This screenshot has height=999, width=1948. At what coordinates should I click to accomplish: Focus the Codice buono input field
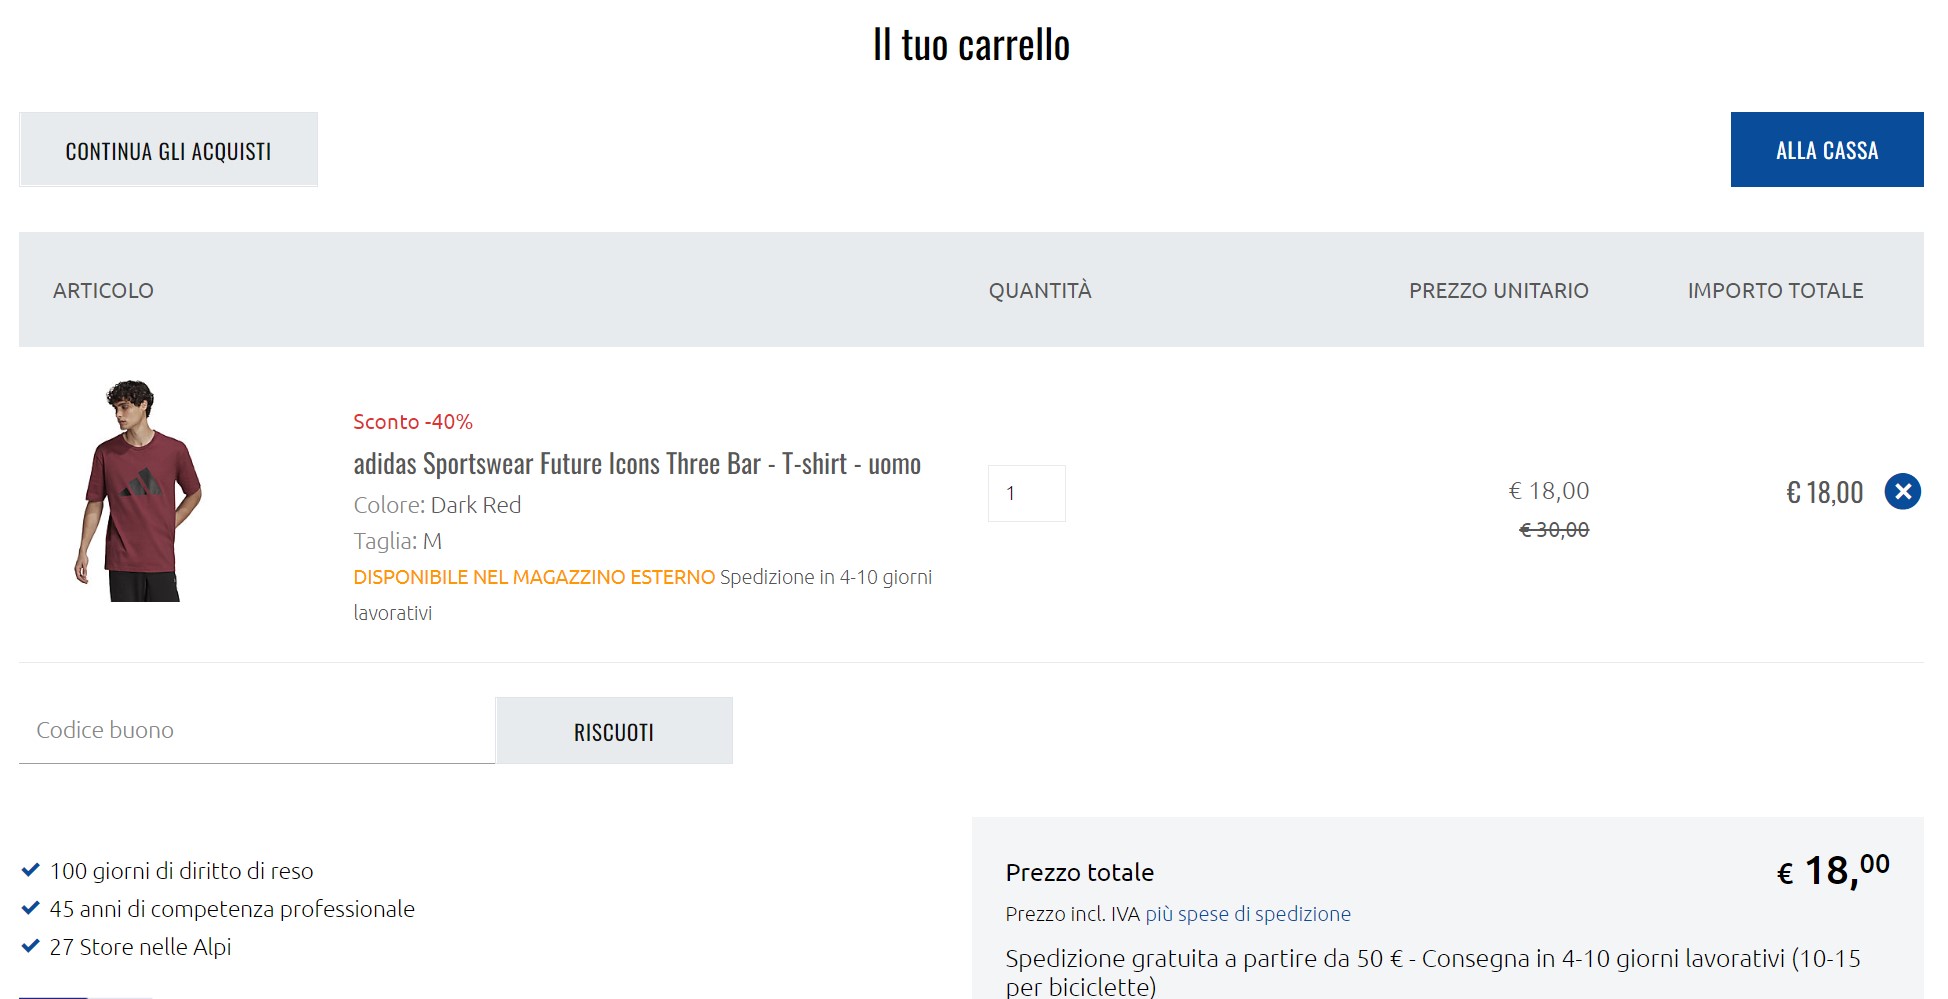pos(257,730)
